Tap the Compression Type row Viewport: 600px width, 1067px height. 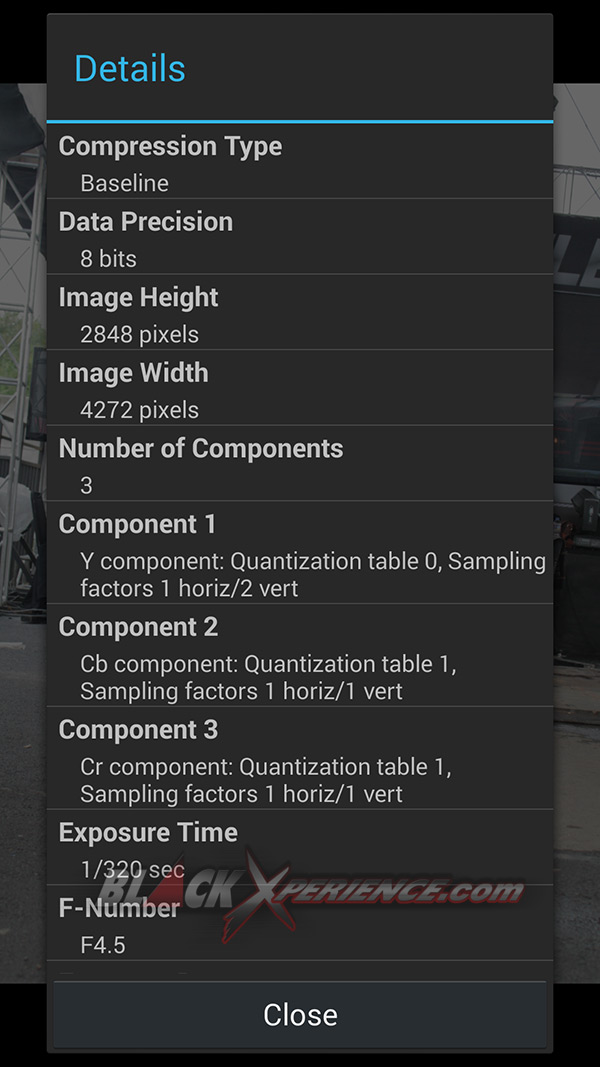click(x=170, y=146)
